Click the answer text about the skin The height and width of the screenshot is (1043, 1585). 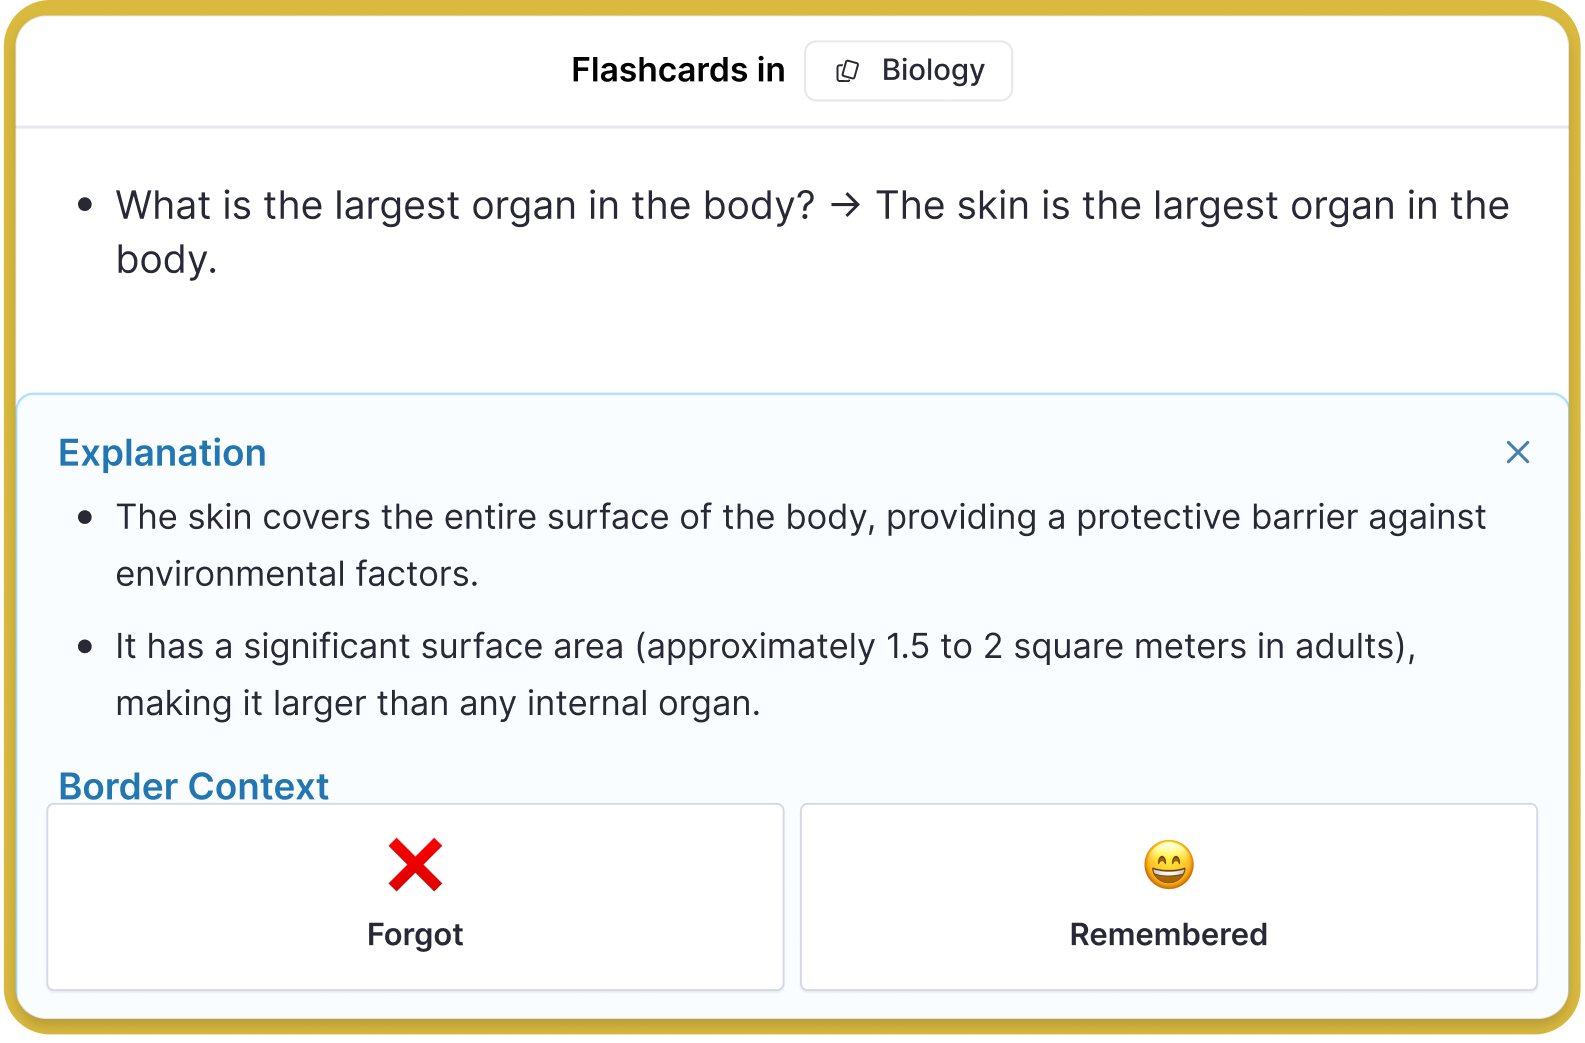1192,206
